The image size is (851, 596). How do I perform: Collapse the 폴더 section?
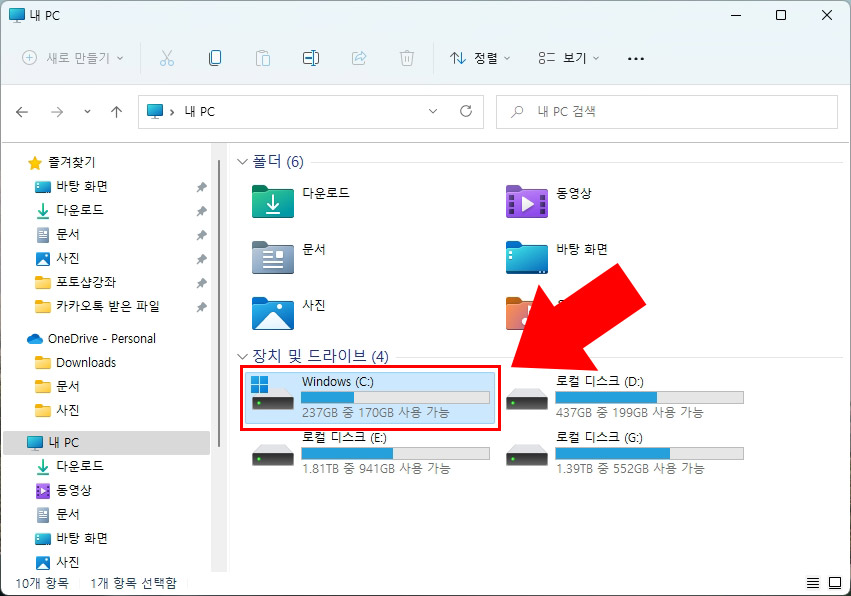[x=242, y=161]
